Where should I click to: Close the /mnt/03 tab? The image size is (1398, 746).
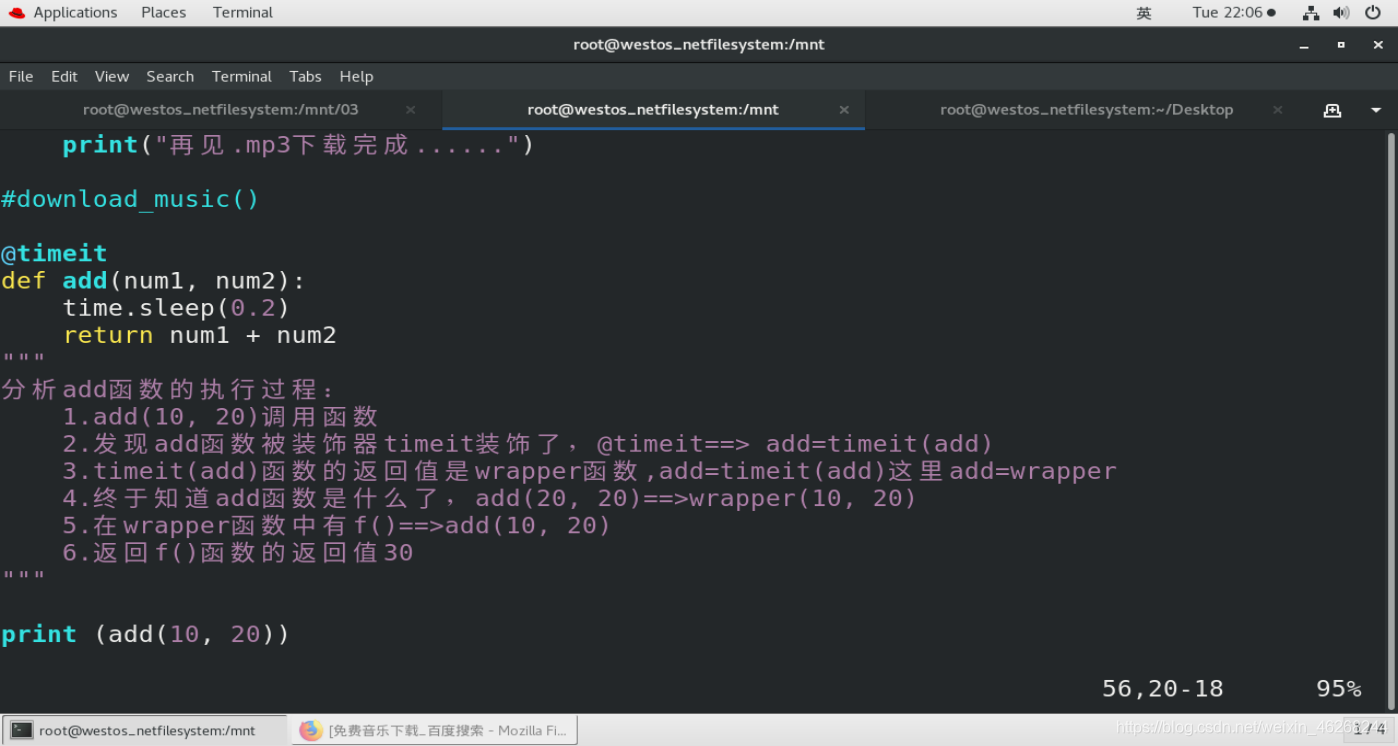[x=410, y=110]
